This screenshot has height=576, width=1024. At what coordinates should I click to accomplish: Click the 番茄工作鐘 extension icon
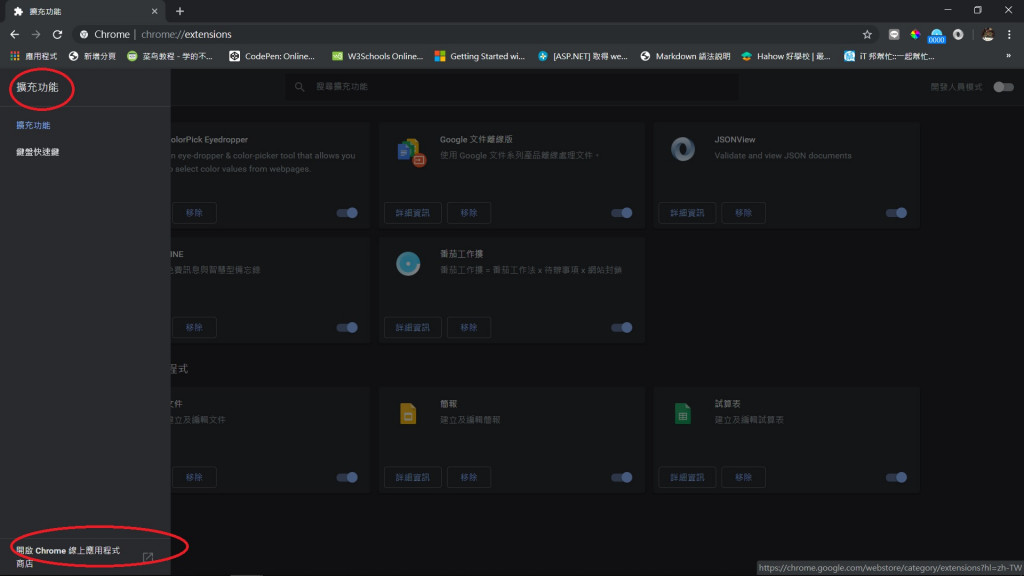click(x=408, y=264)
